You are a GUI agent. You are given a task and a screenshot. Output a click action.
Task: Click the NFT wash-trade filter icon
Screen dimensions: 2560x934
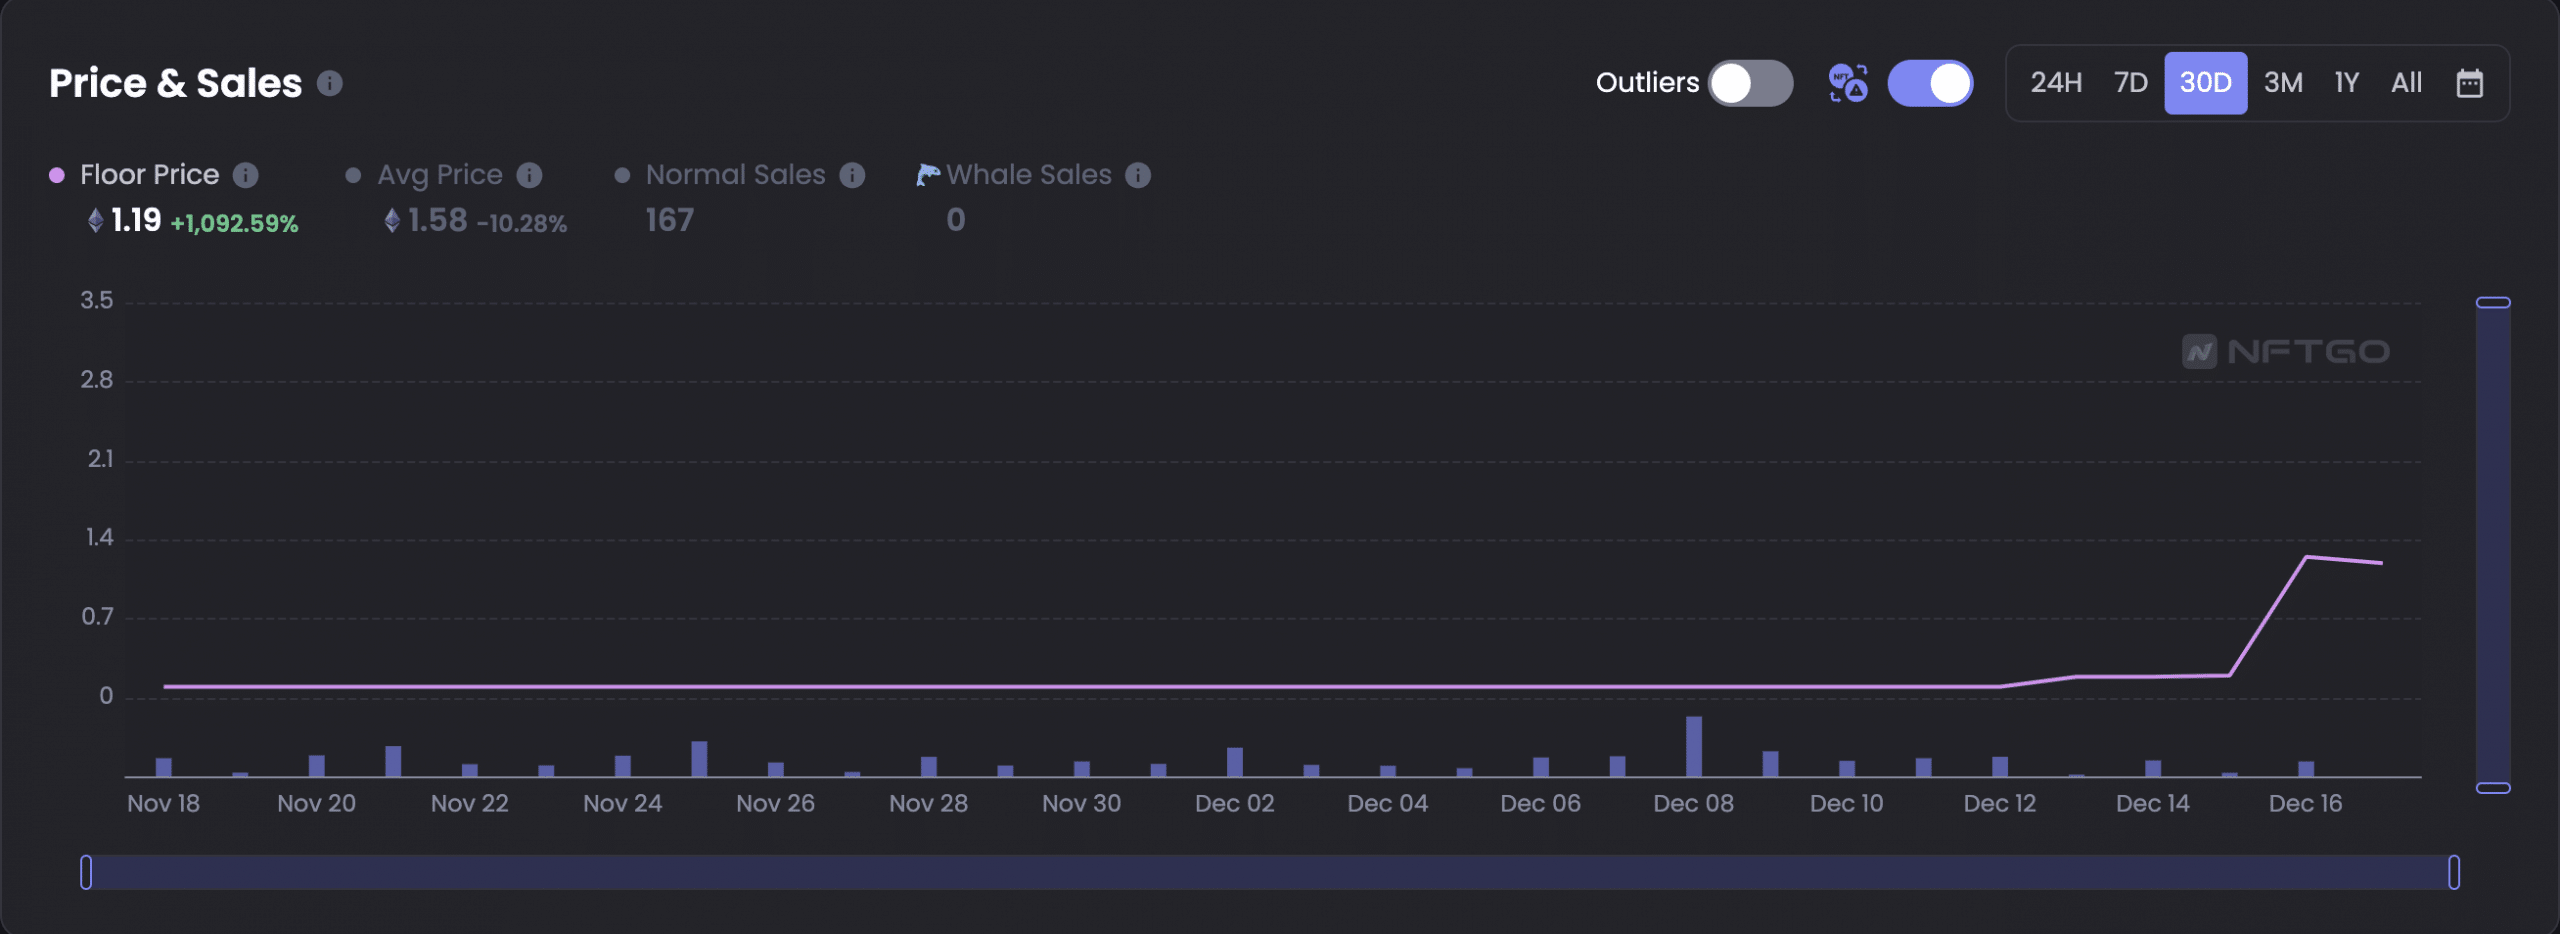tap(1848, 83)
